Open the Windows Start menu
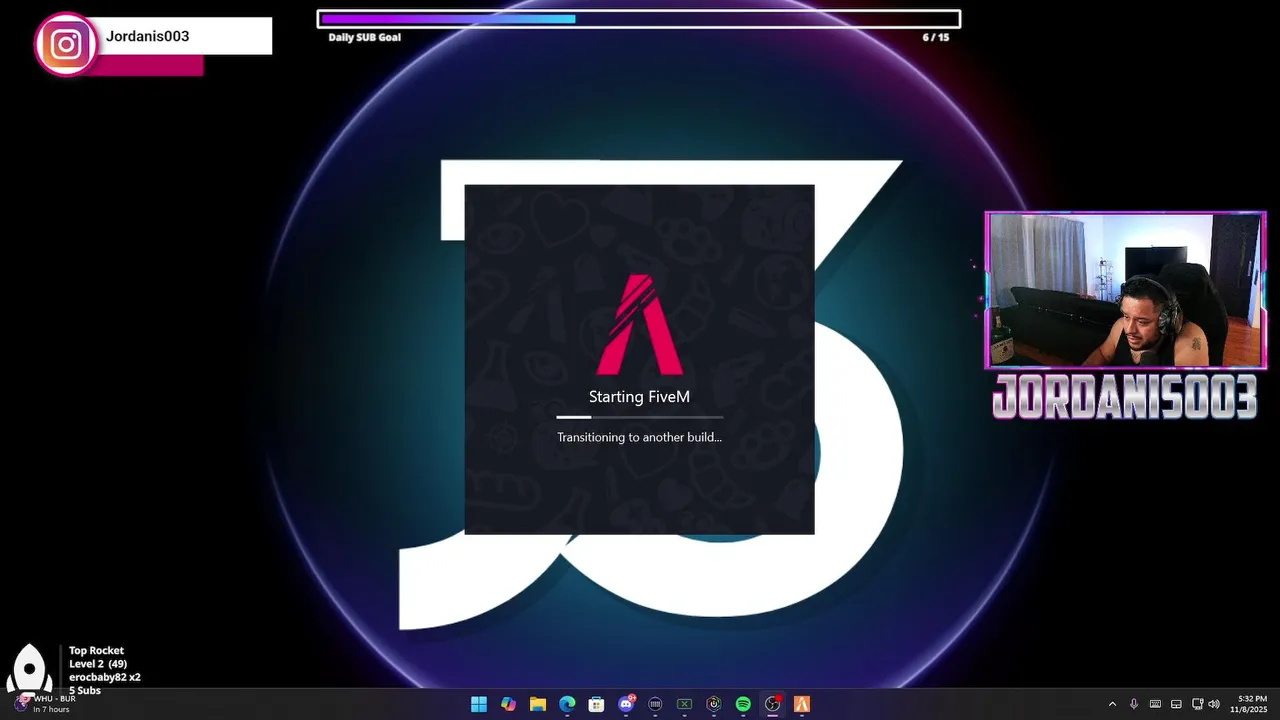The height and width of the screenshot is (720, 1280). tap(479, 704)
